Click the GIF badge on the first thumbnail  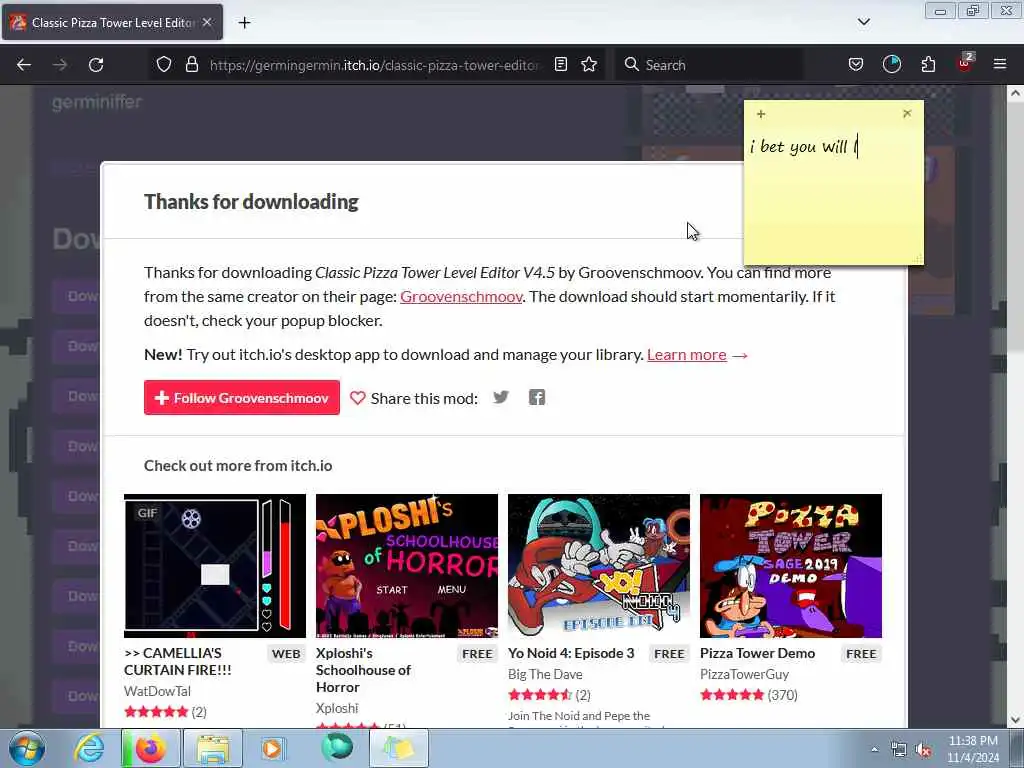(x=147, y=513)
